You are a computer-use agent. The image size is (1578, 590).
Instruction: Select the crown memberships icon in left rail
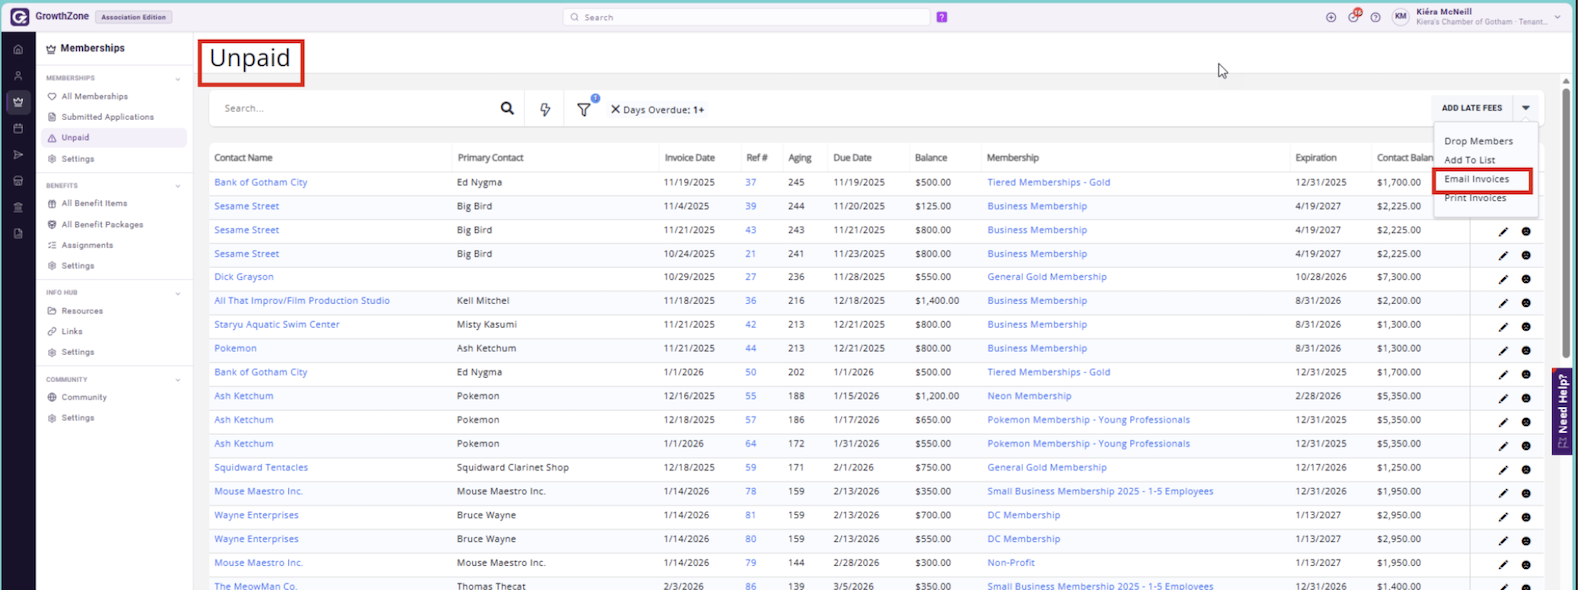click(x=18, y=102)
